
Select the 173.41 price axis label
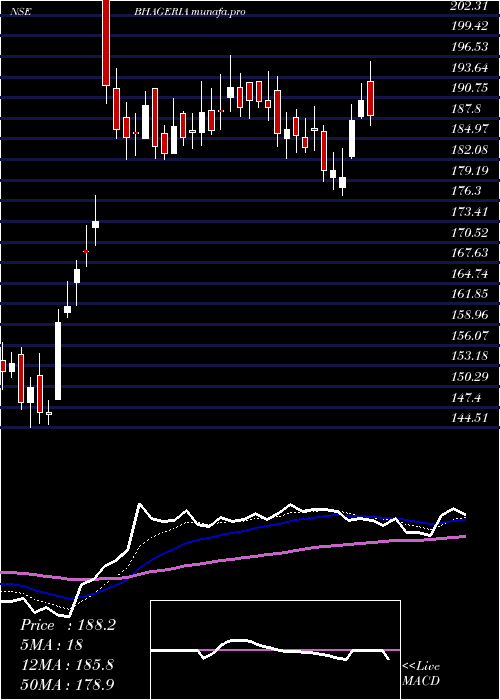471,212
